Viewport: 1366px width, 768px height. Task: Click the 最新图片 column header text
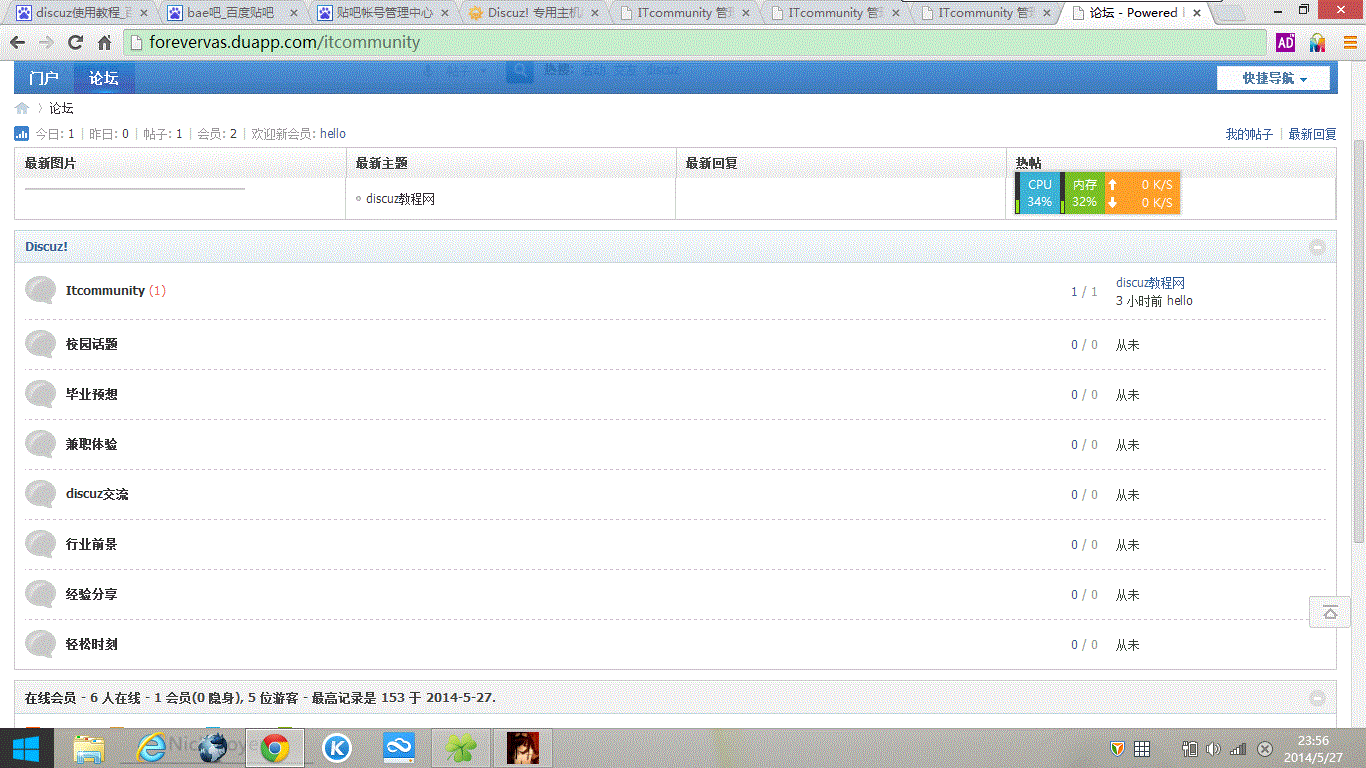click(50, 163)
